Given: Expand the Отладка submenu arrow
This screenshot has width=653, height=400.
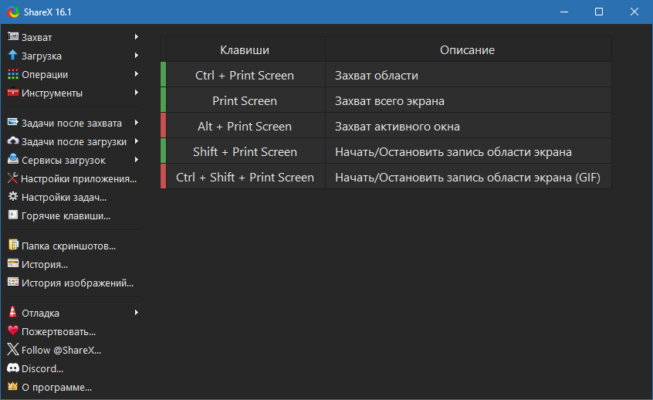Looking at the screenshot, I should coord(136,312).
